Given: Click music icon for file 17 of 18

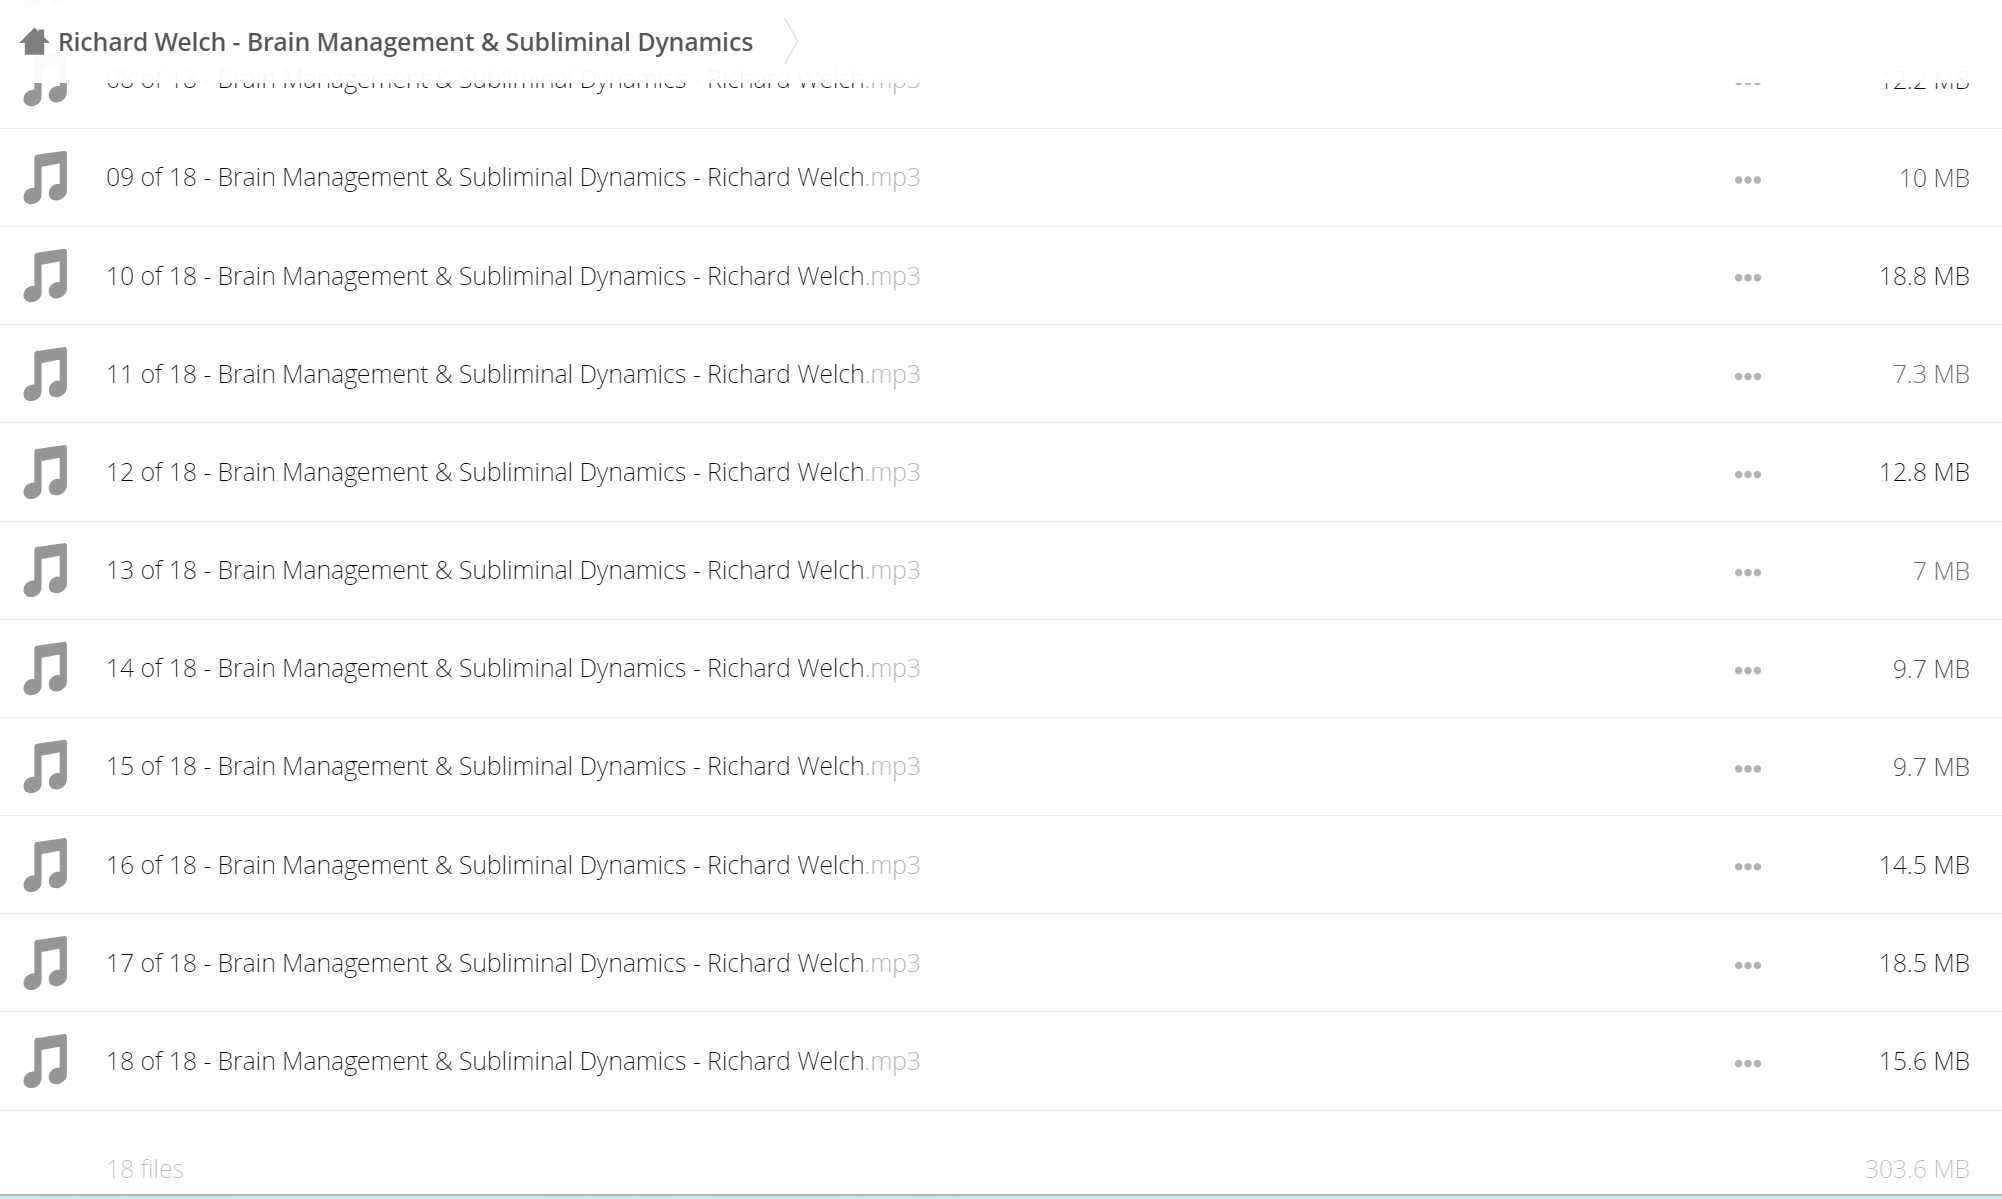Looking at the screenshot, I should 46,963.
